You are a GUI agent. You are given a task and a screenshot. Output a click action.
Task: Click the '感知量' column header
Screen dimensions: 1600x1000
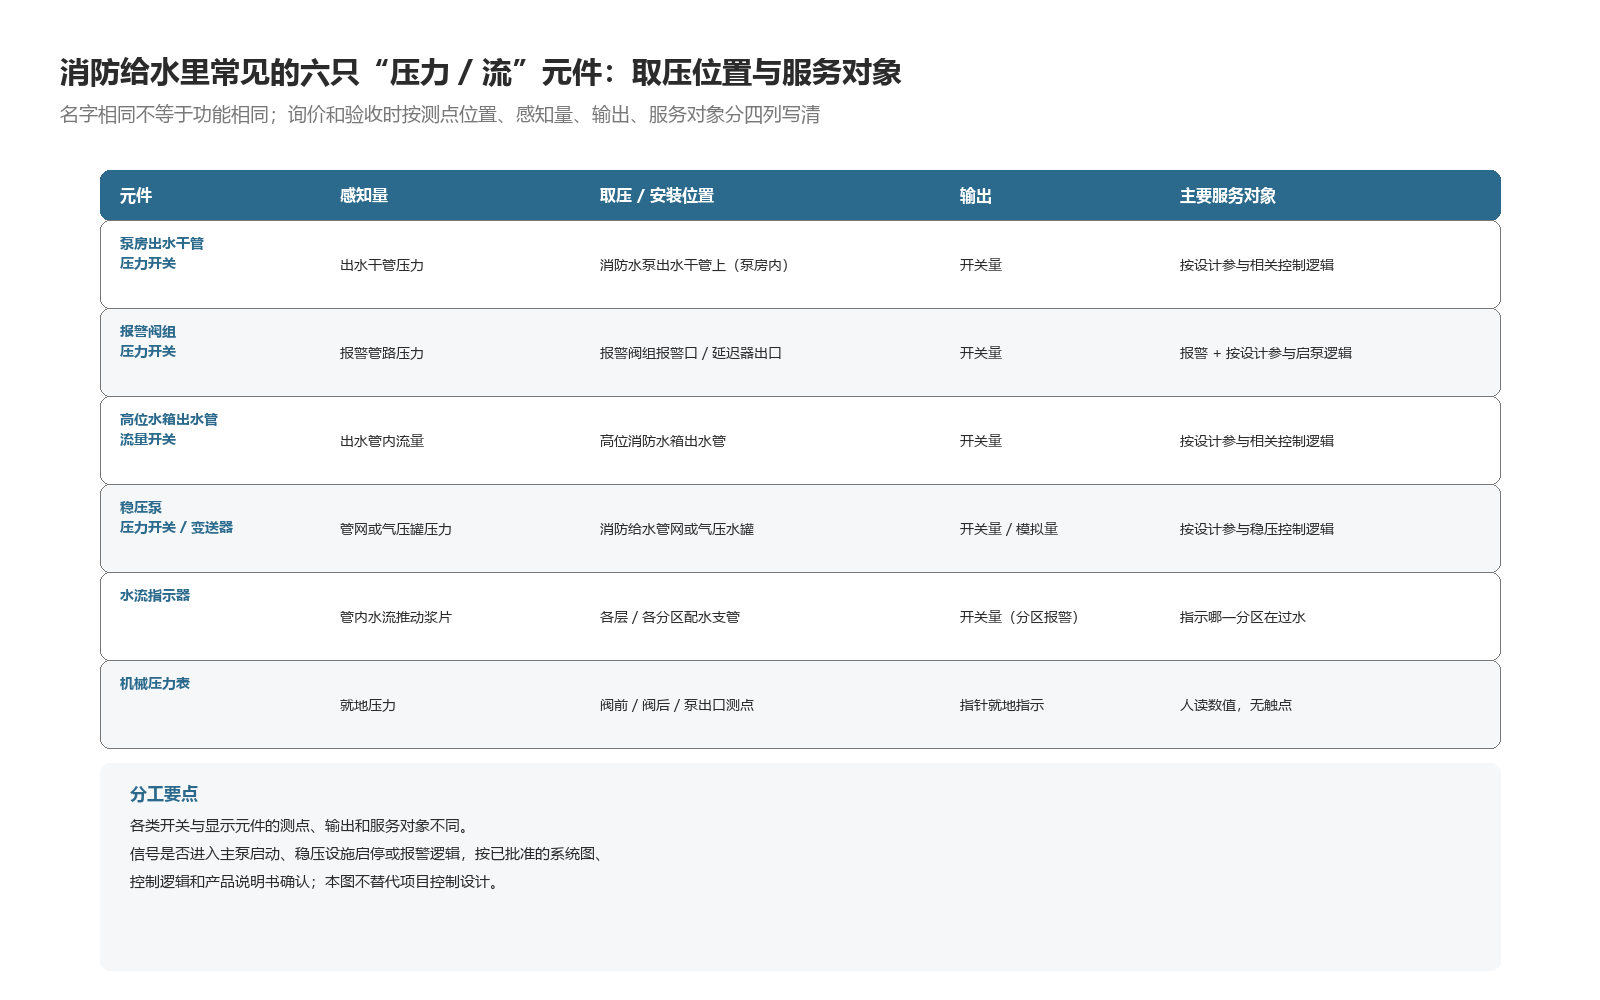(x=364, y=196)
